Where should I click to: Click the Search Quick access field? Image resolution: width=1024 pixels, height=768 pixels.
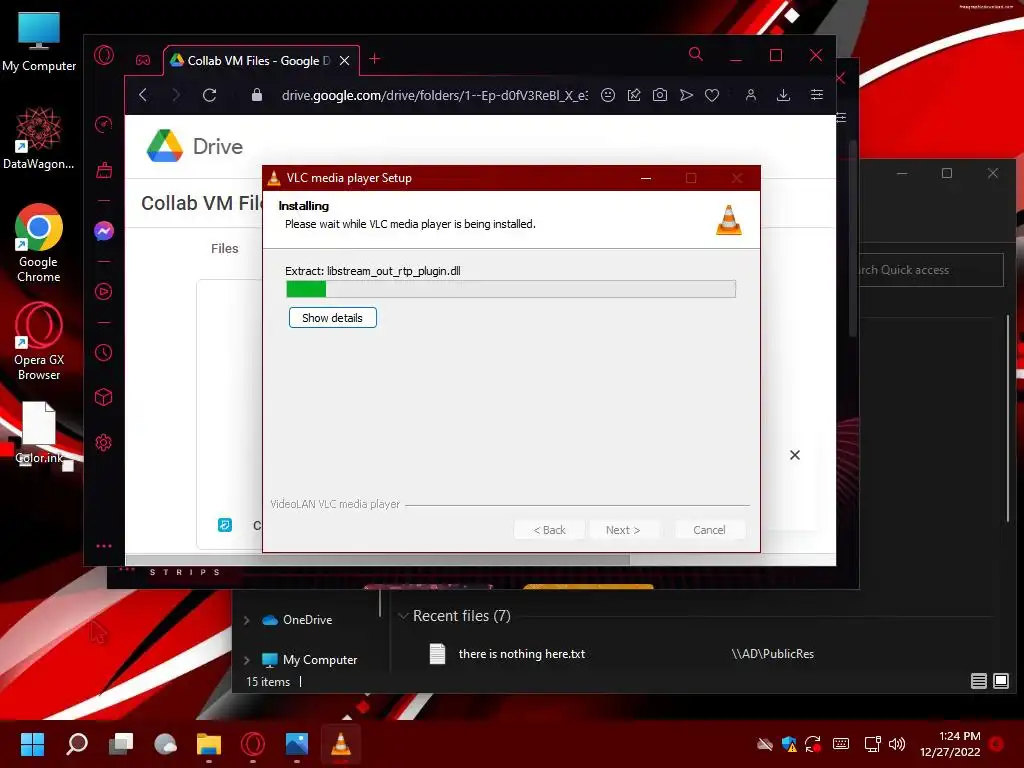pyautogui.click(x=930, y=270)
